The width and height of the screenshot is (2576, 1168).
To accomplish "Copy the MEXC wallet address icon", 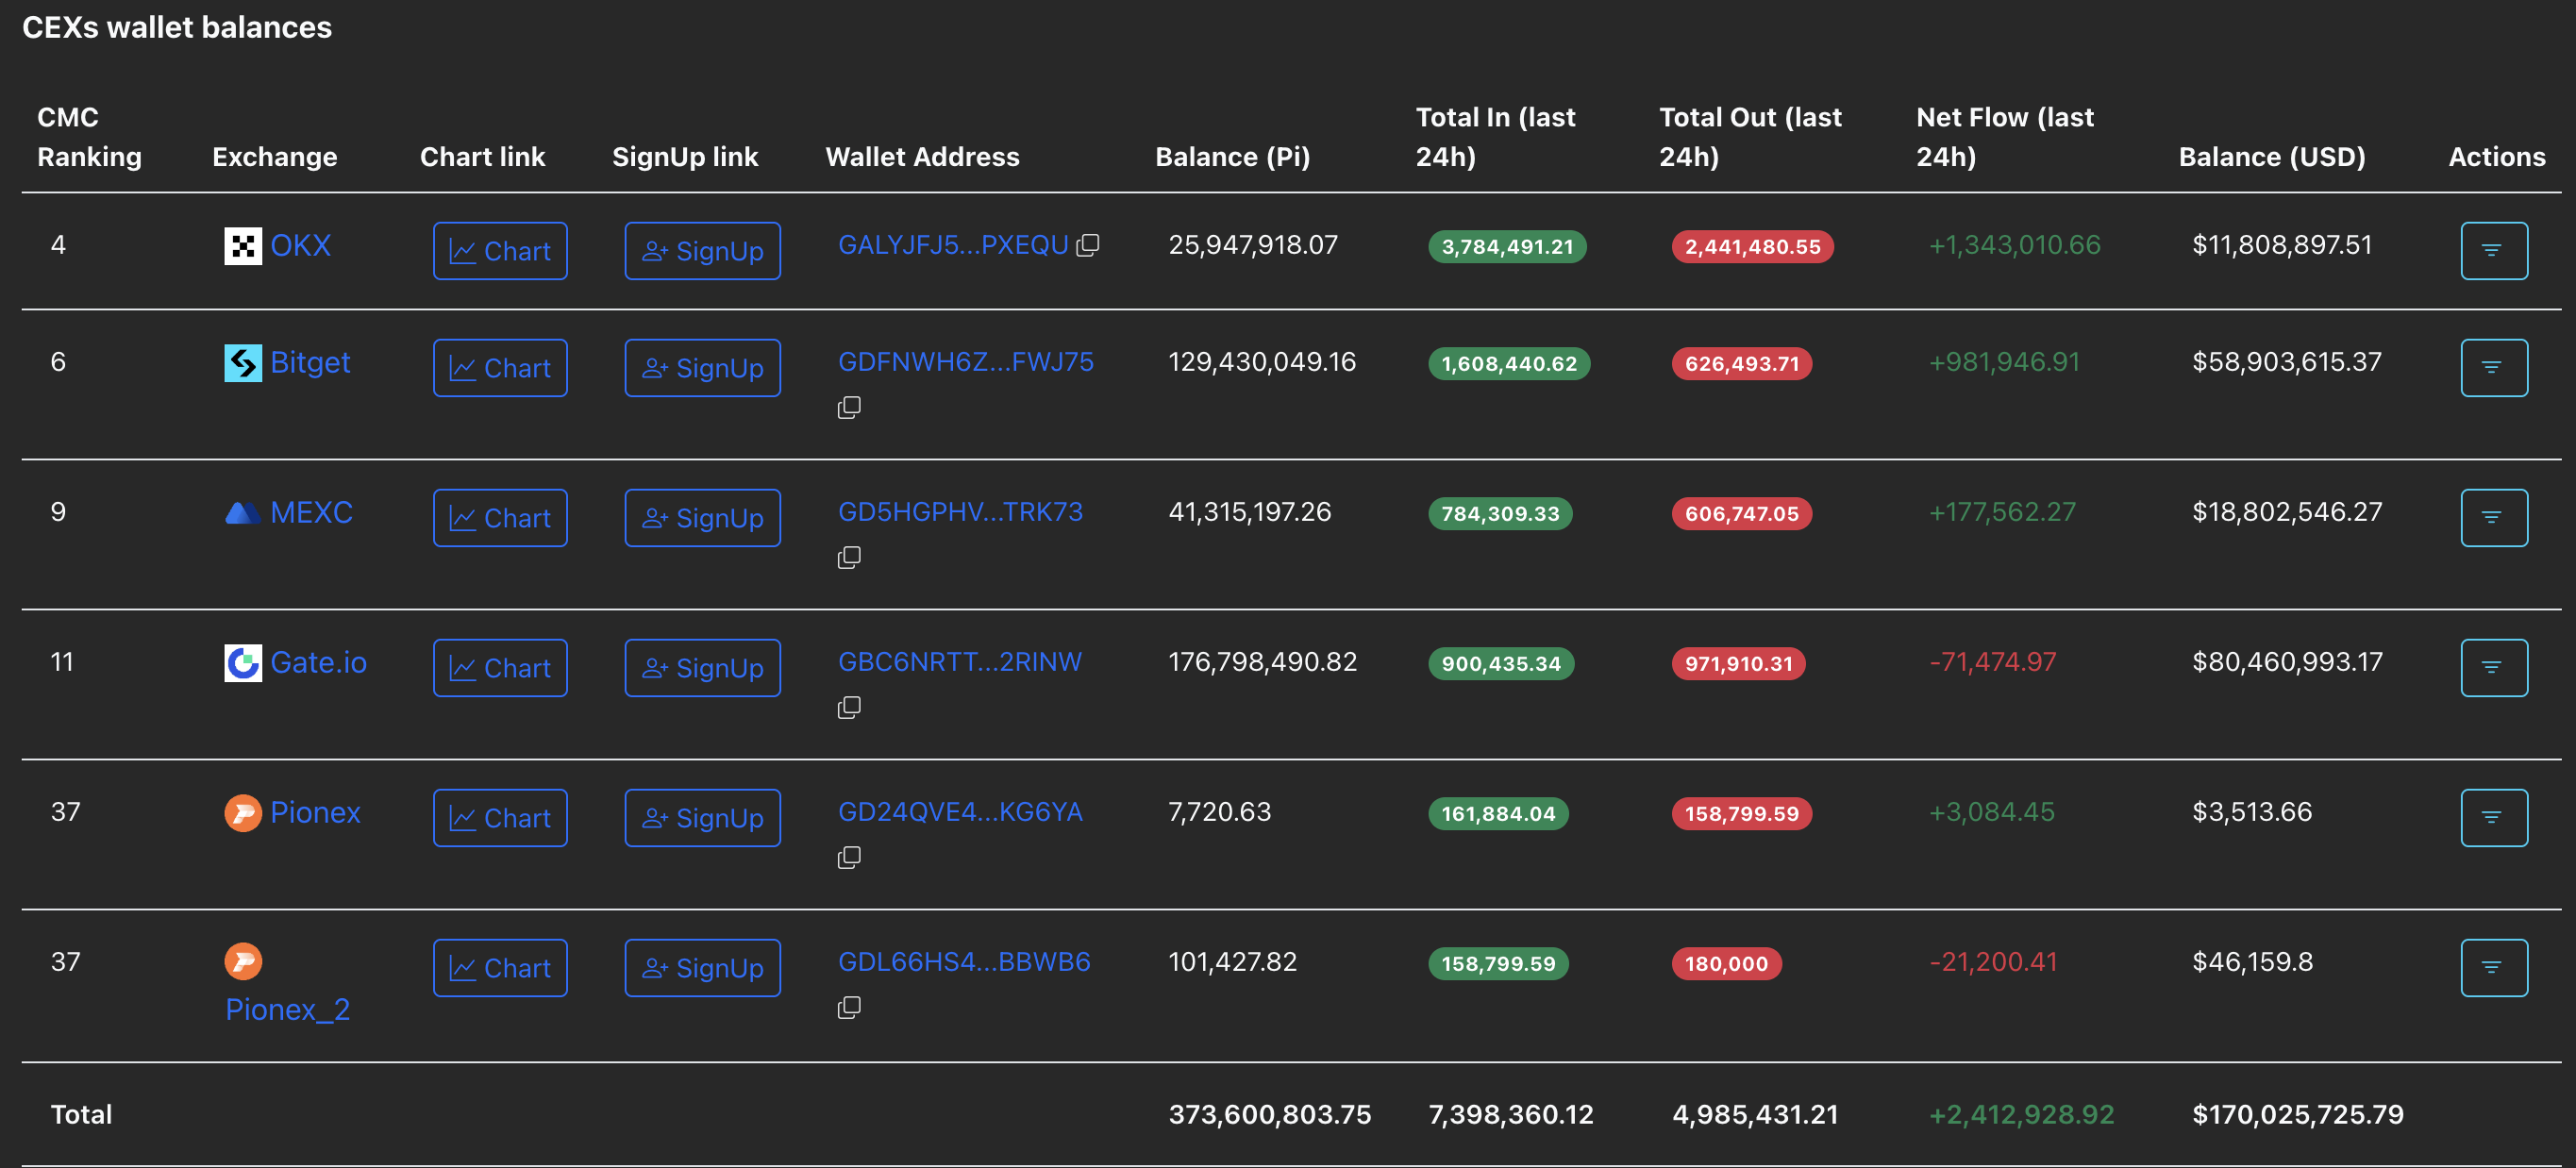I will (x=849, y=557).
